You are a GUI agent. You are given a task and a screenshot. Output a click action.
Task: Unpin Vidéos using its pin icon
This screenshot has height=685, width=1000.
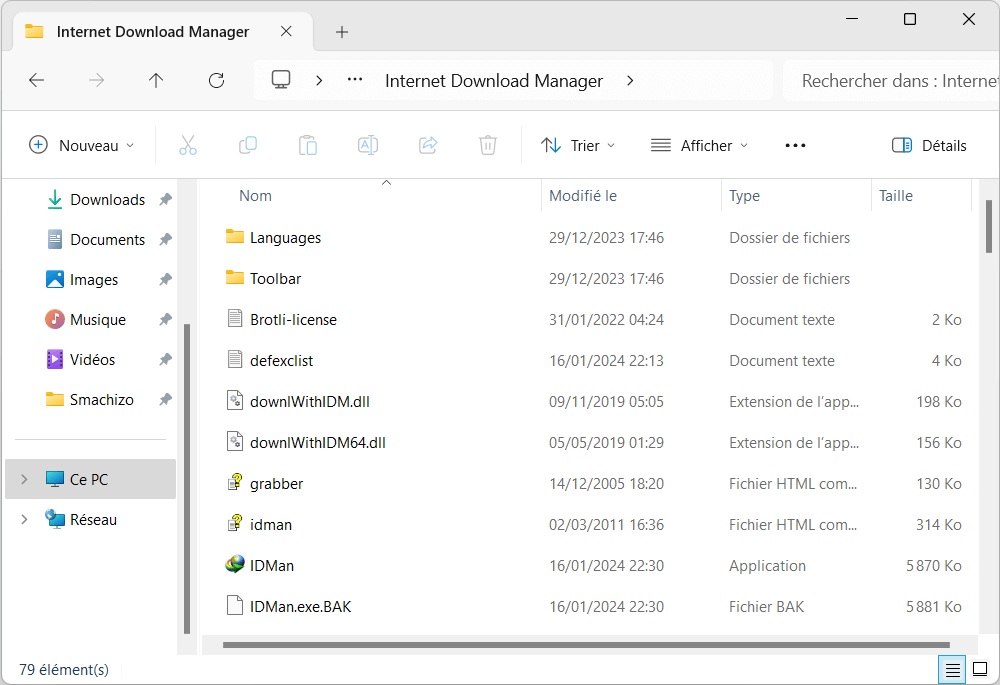point(165,360)
